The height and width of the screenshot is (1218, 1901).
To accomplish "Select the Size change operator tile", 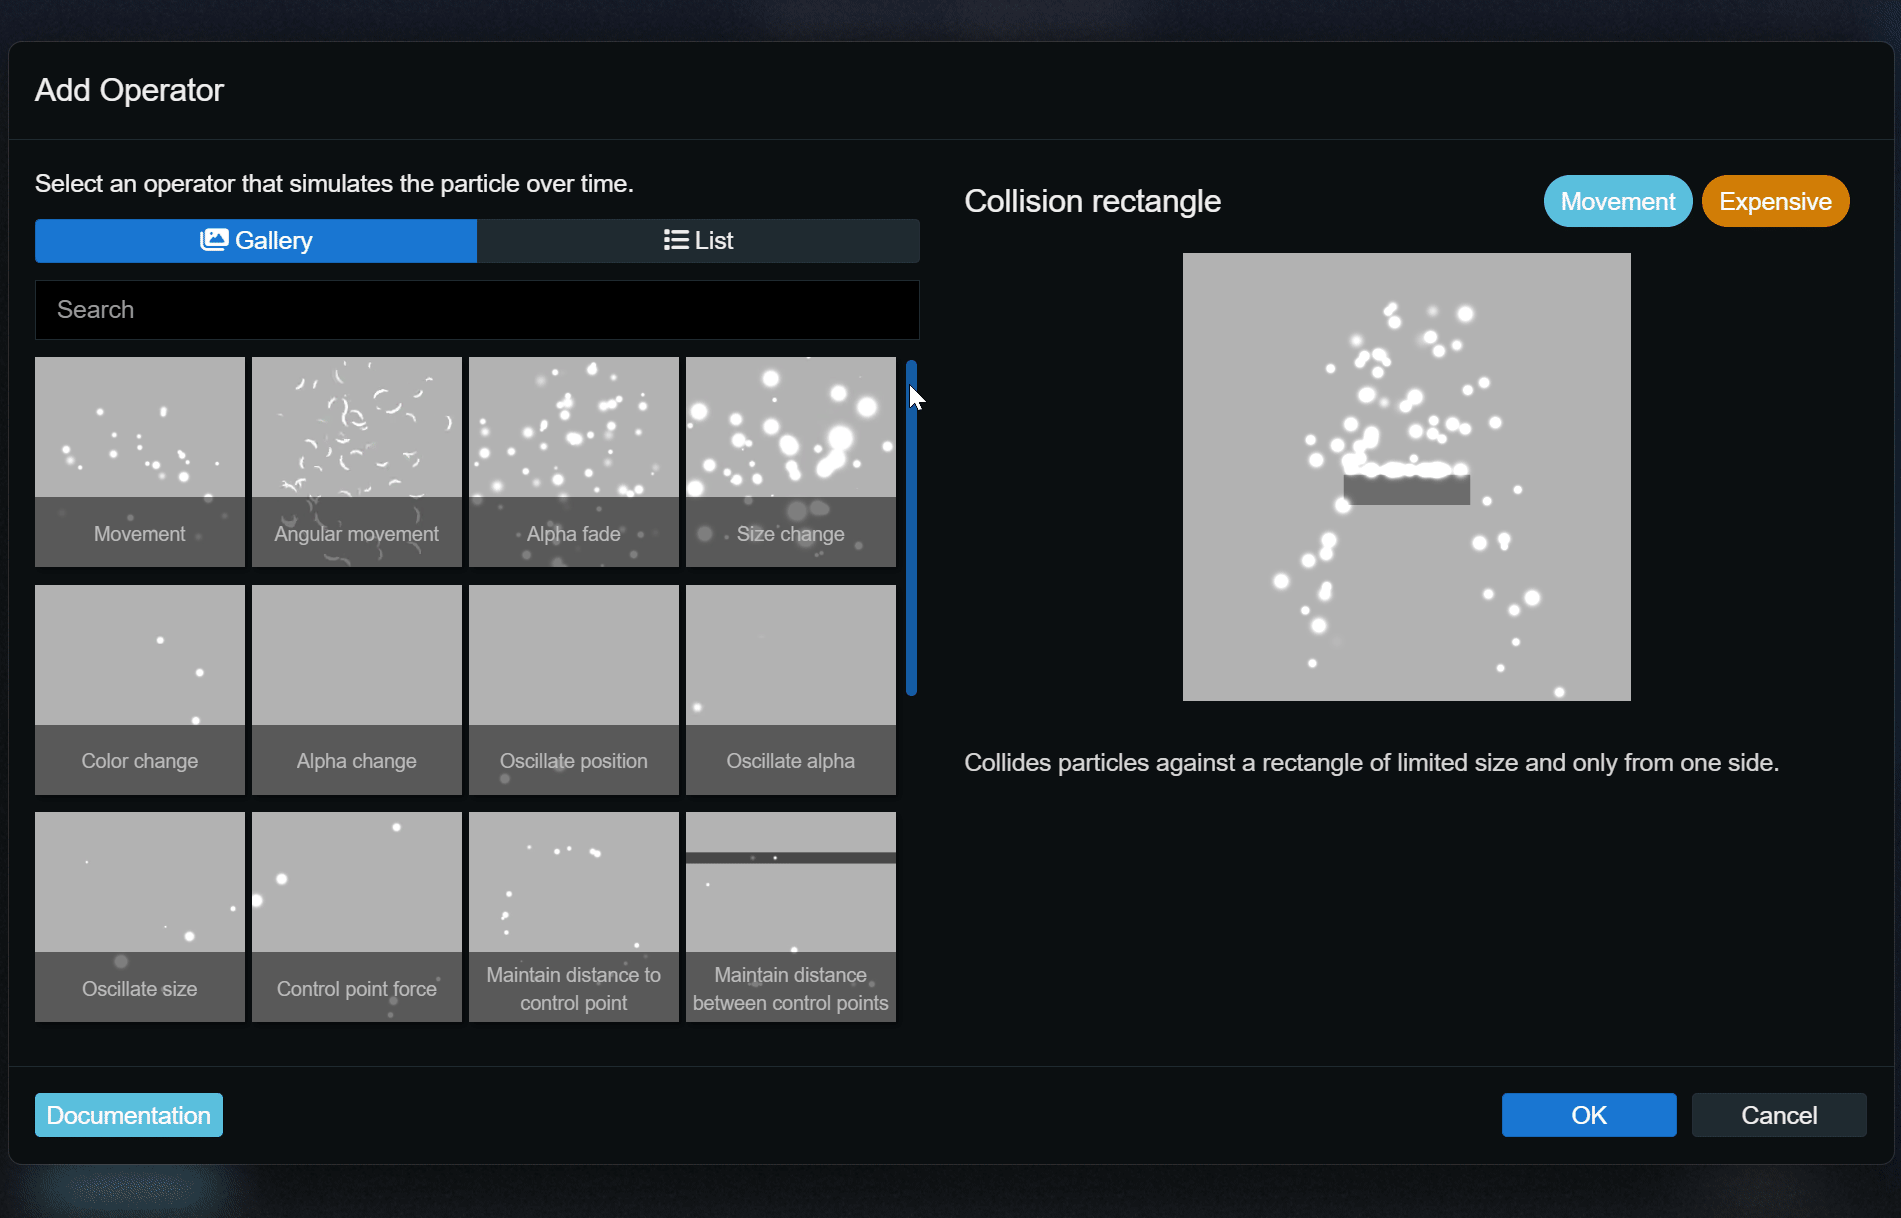I will coord(791,462).
